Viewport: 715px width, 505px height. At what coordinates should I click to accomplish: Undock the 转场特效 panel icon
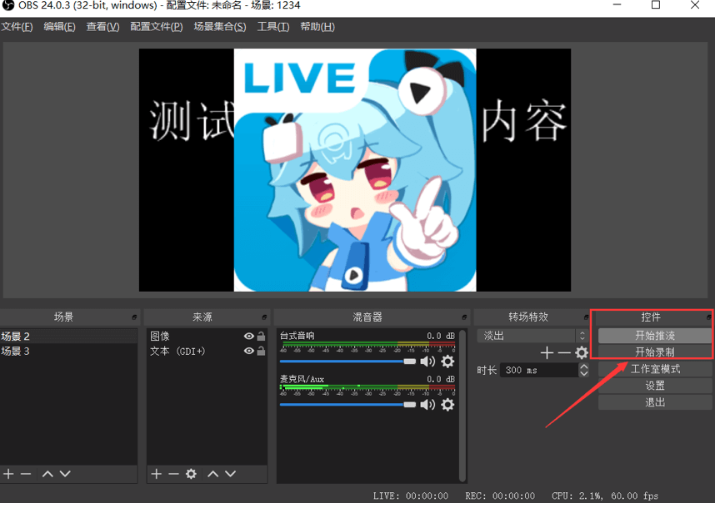pos(586,317)
